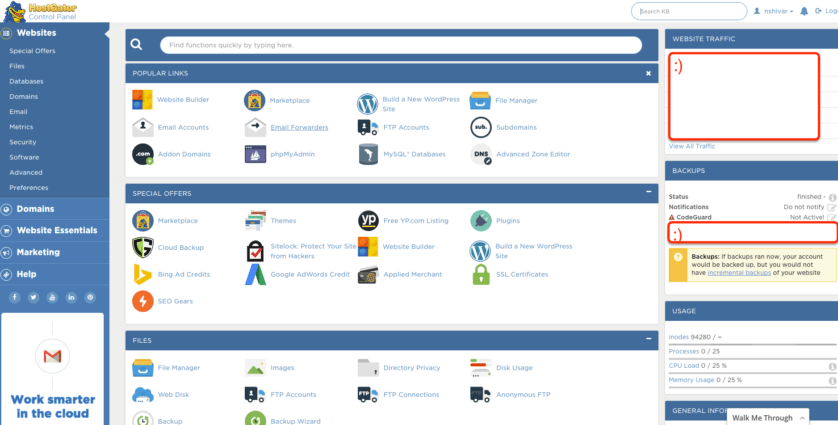Image resolution: width=838 pixels, height=425 pixels.
Task: Select Databases in the sidebar
Action: click(26, 81)
